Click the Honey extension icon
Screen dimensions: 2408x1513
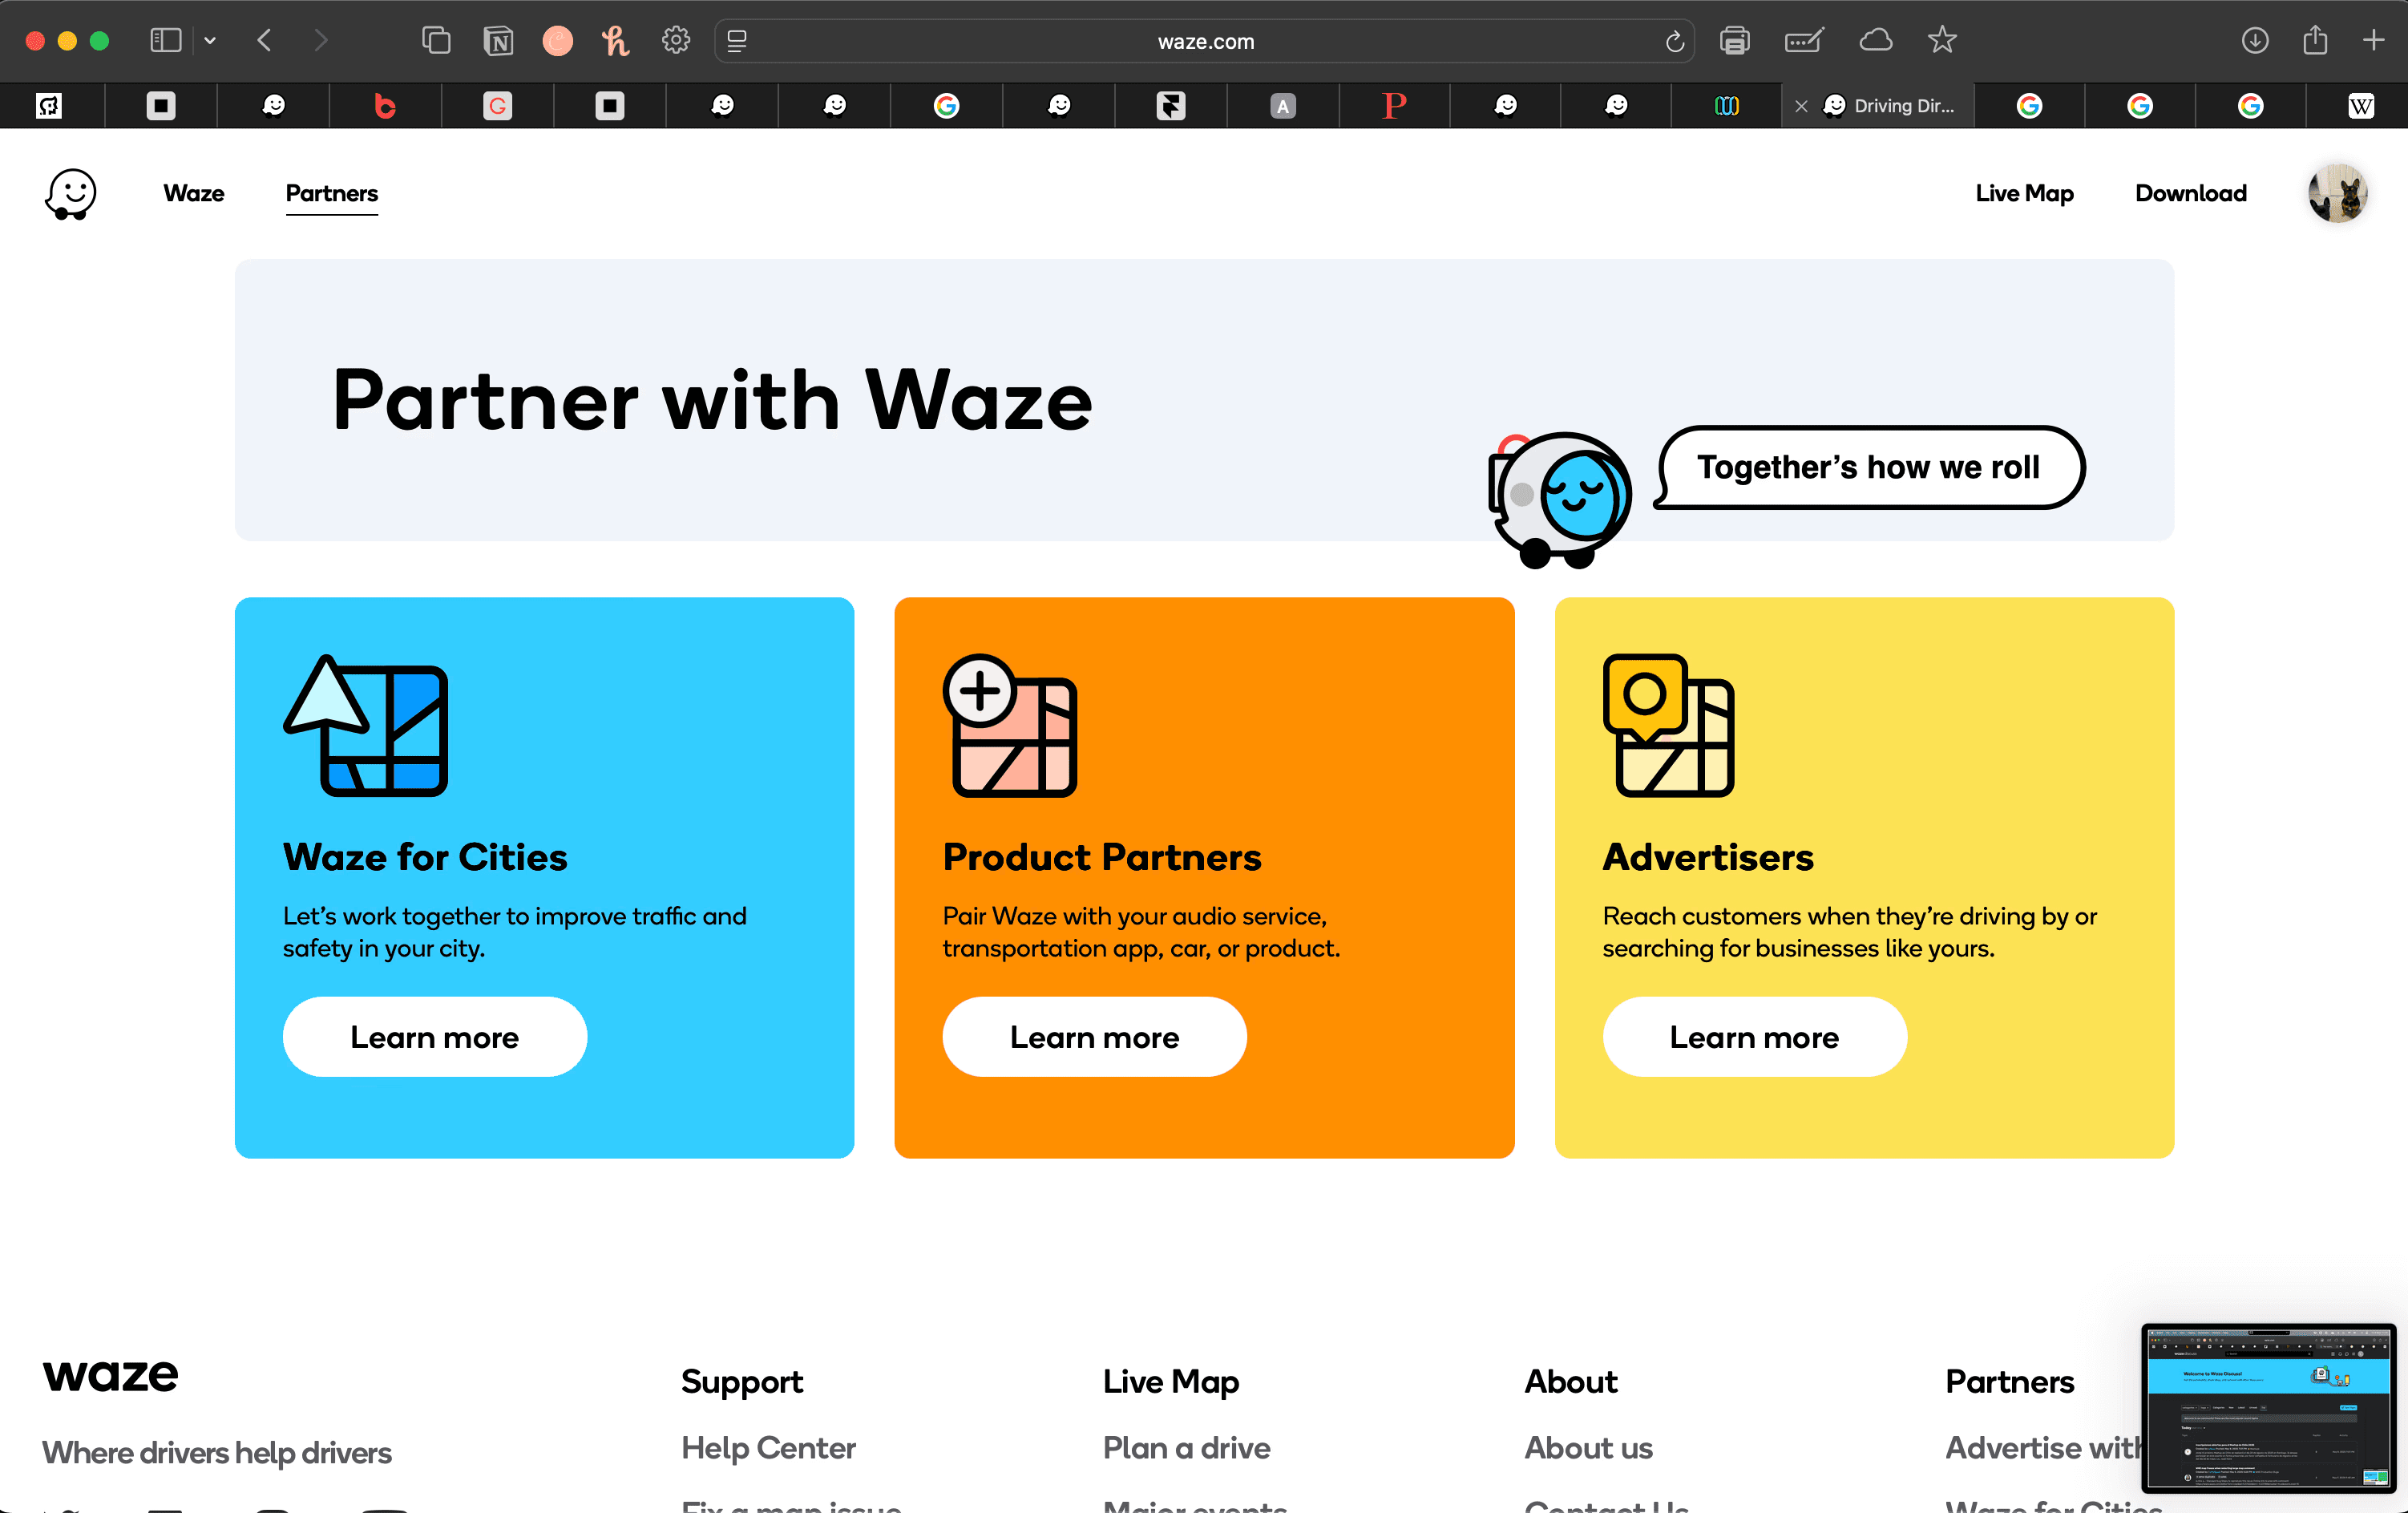(x=616, y=41)
